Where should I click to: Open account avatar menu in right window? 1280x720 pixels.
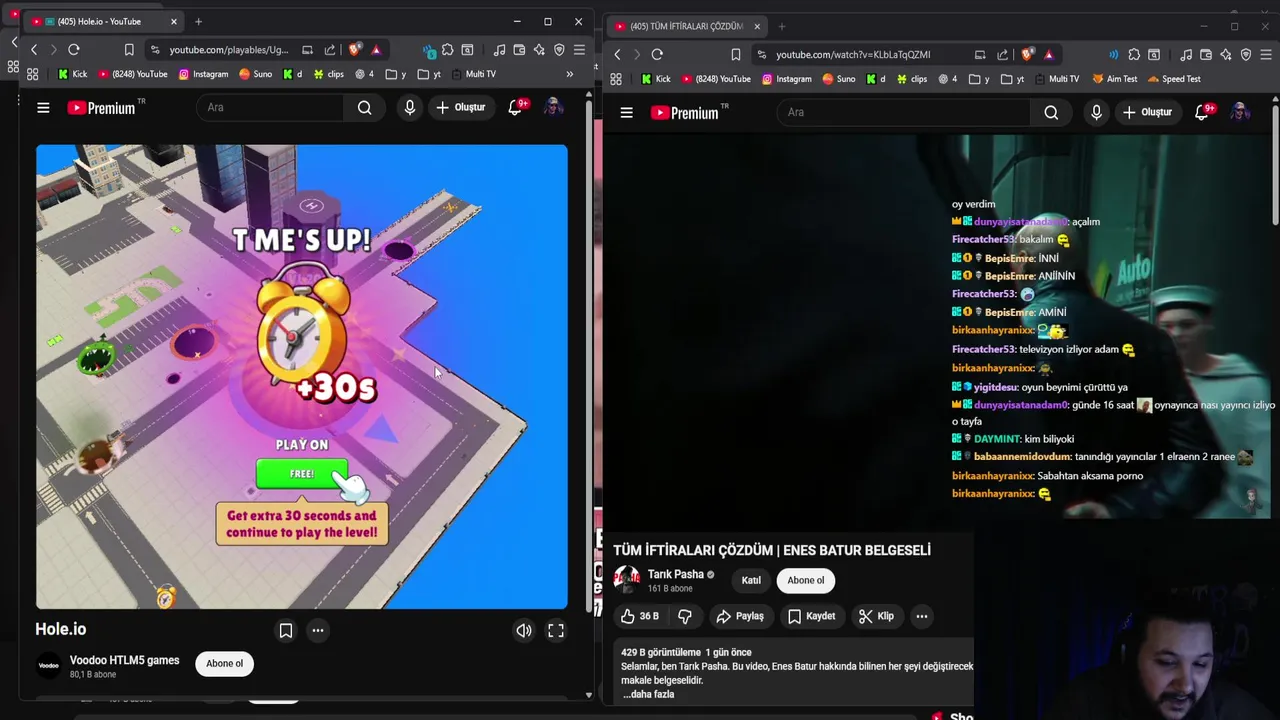point(1240,112)
